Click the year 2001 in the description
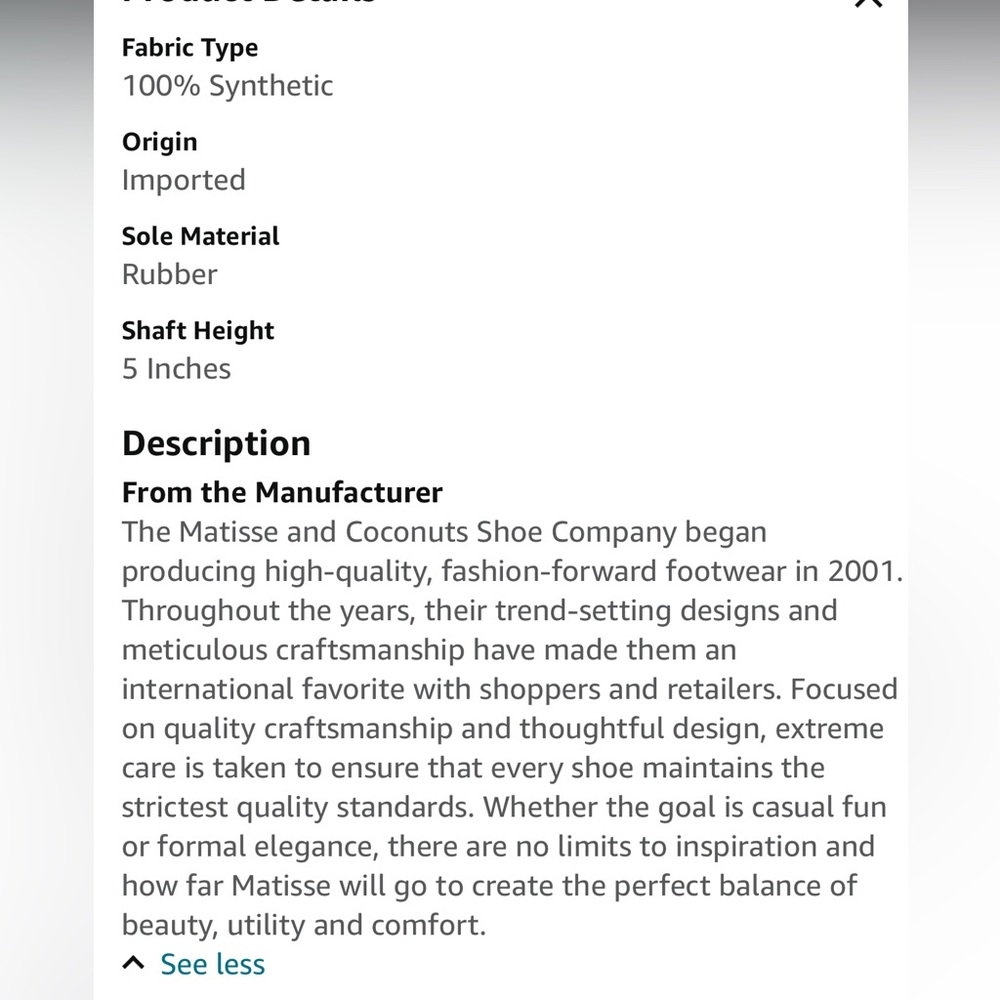This screenshot has width=1000, height=1000. (x=860, y=571)
